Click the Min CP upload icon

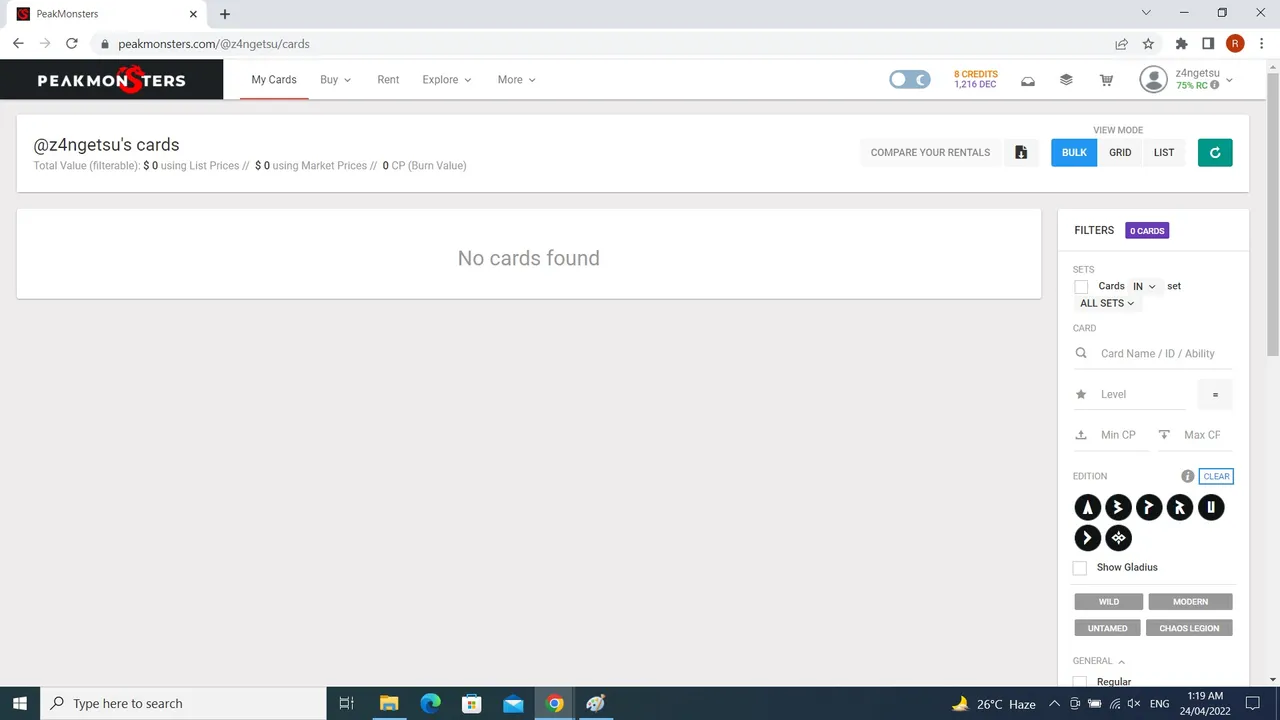[1081, 435]
